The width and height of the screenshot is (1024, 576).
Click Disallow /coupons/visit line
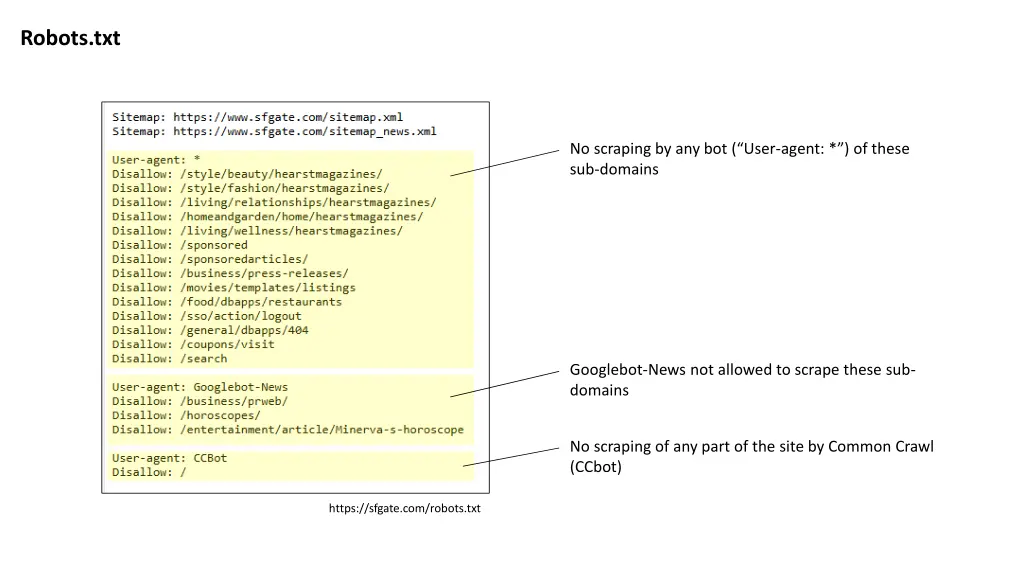(193, 344)
